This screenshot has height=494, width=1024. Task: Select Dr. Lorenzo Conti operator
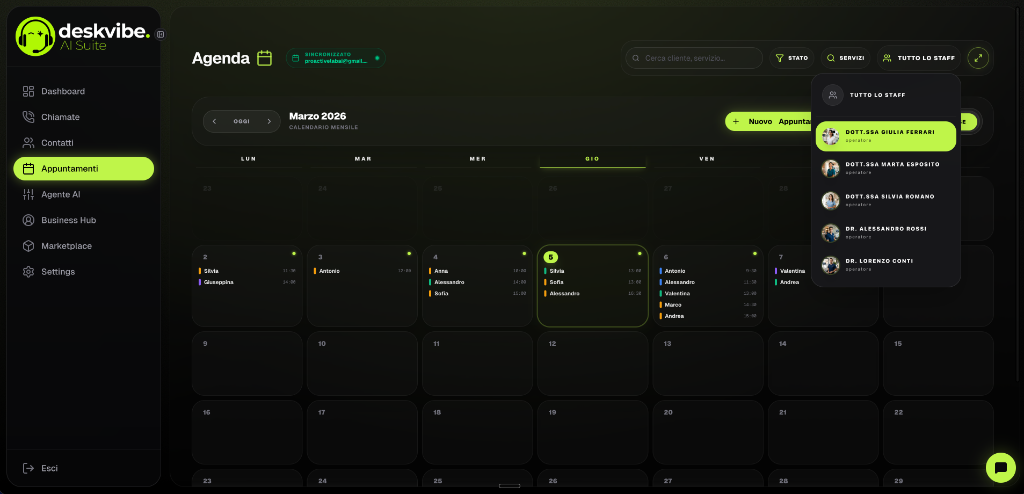[886, 265]
